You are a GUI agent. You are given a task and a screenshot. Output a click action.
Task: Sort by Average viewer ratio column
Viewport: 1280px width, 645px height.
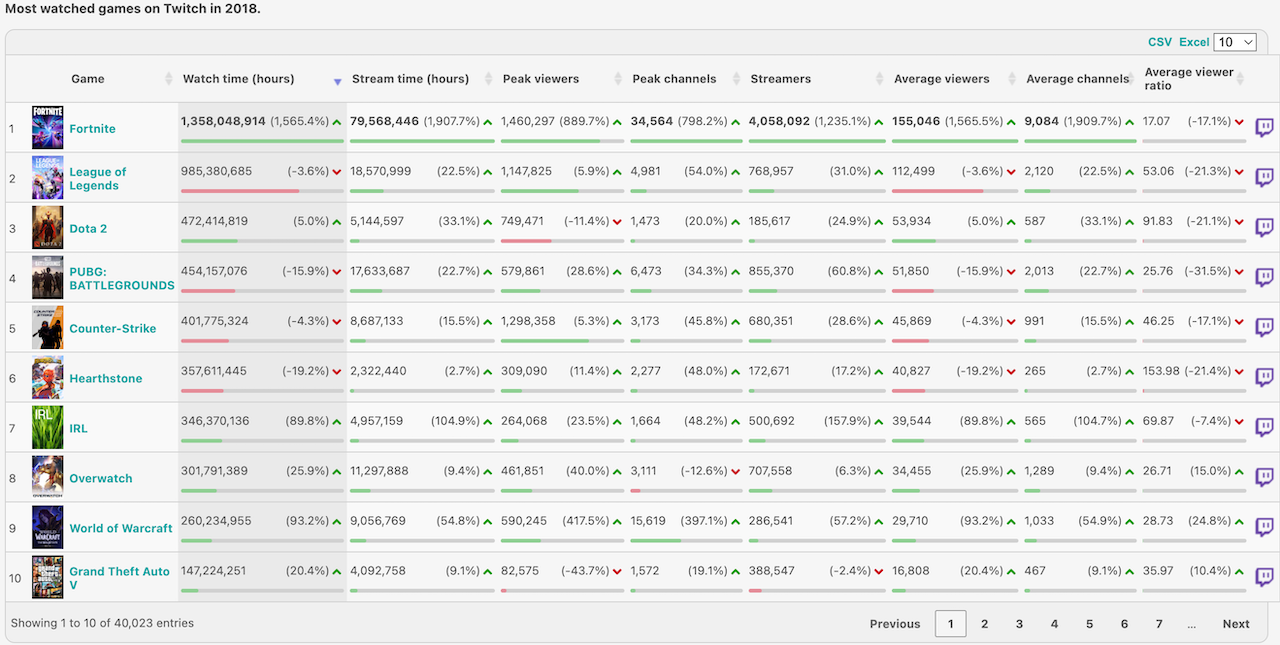point(1189,79)
